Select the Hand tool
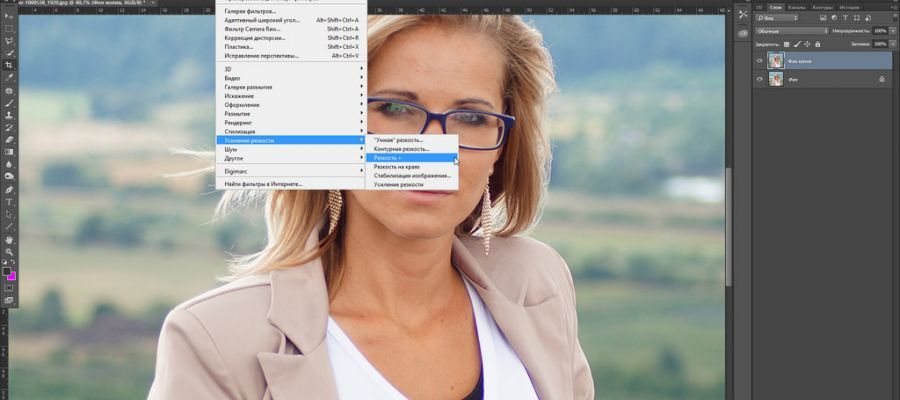Screen dimensions: 900x400 click(9, 240)
